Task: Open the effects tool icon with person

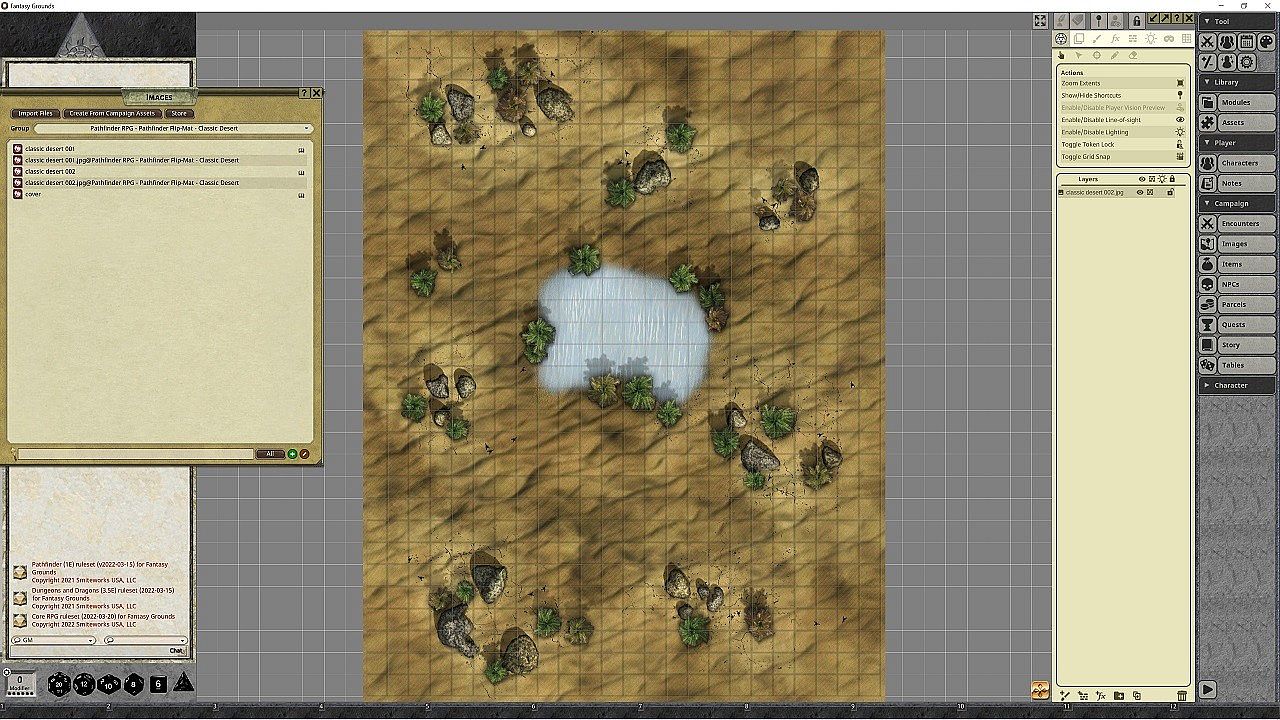Action: 1227,62
